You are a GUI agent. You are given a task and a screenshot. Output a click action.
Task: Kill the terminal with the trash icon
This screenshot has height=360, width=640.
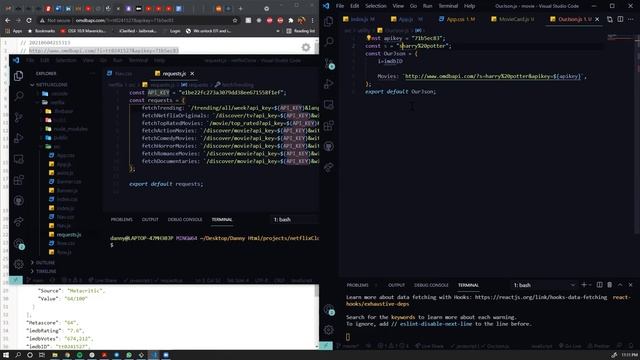(609, 285)
